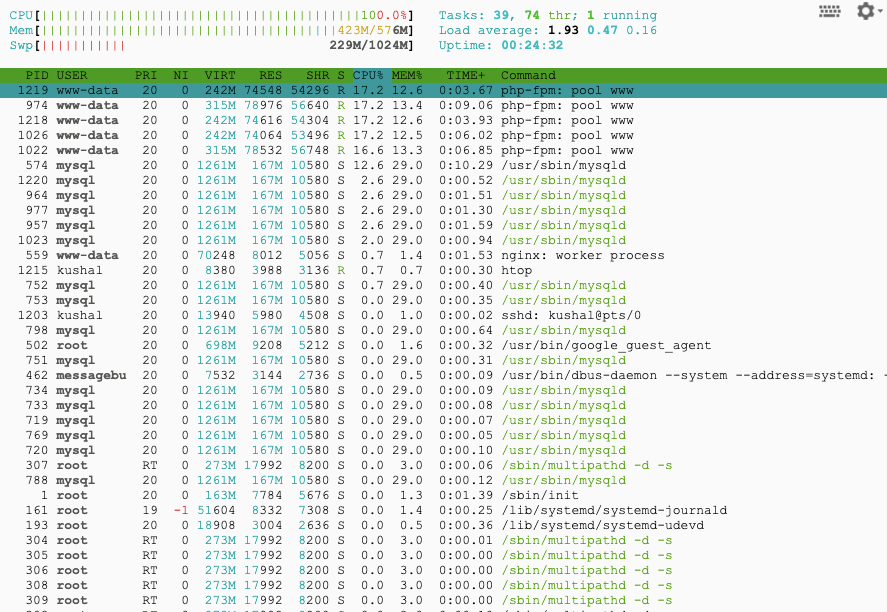Sort by the PID column header

(x=37, y=75)
